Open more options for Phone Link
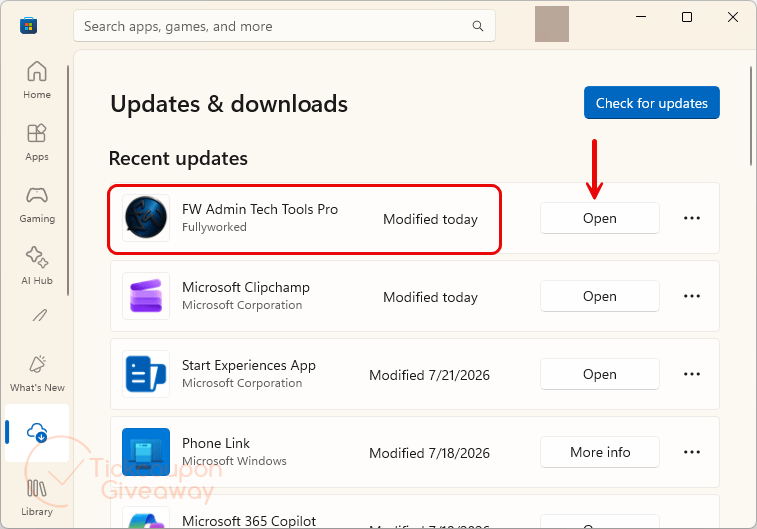Viewport: 757px width, 529px height. click(691, 452)
